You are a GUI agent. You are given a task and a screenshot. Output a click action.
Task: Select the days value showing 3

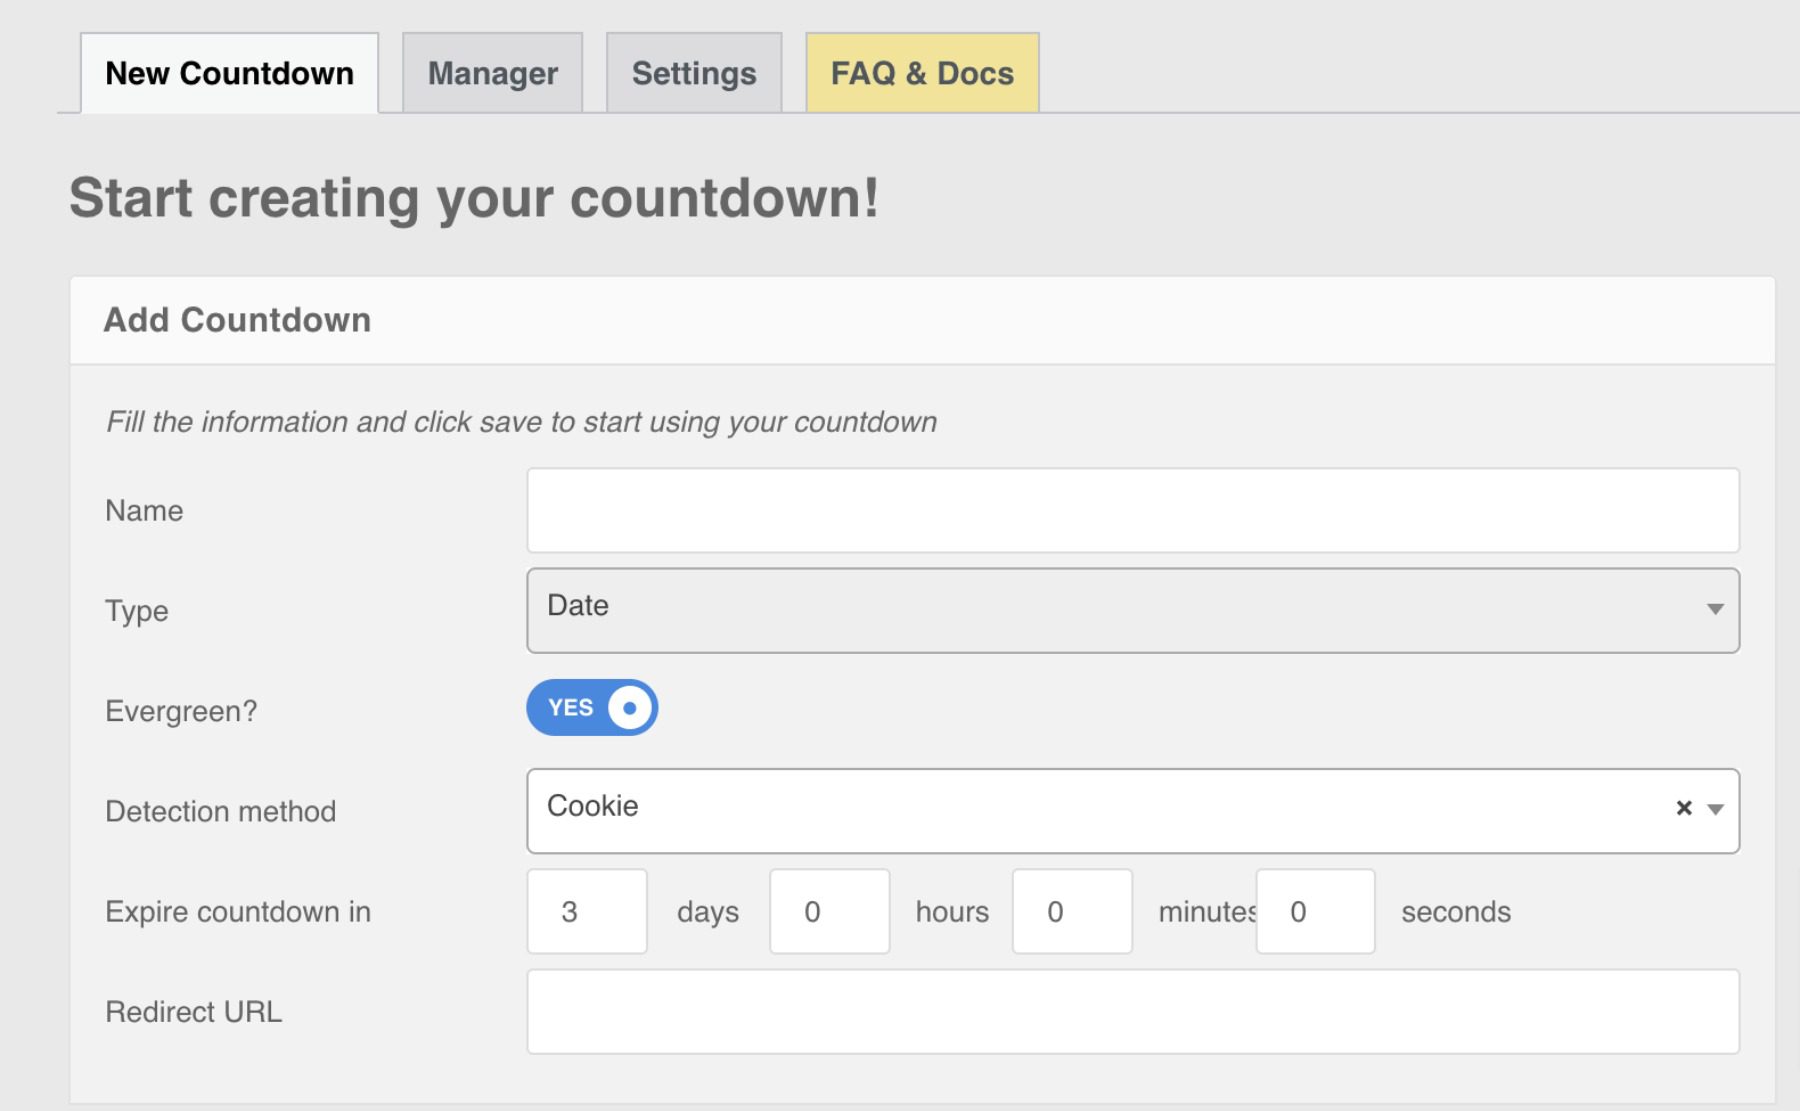(x=586, y=911)
